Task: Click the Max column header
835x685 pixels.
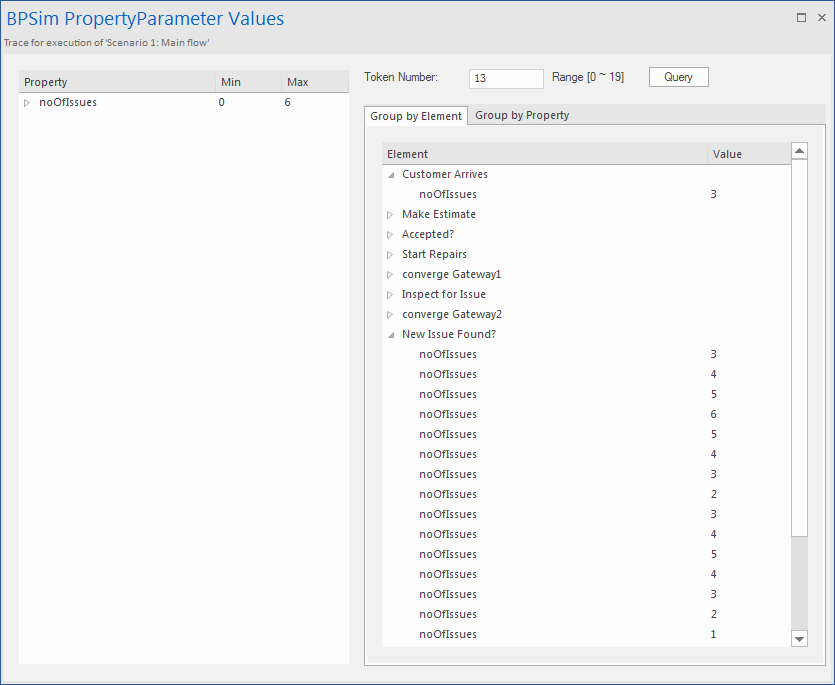Action: point(313,82)
